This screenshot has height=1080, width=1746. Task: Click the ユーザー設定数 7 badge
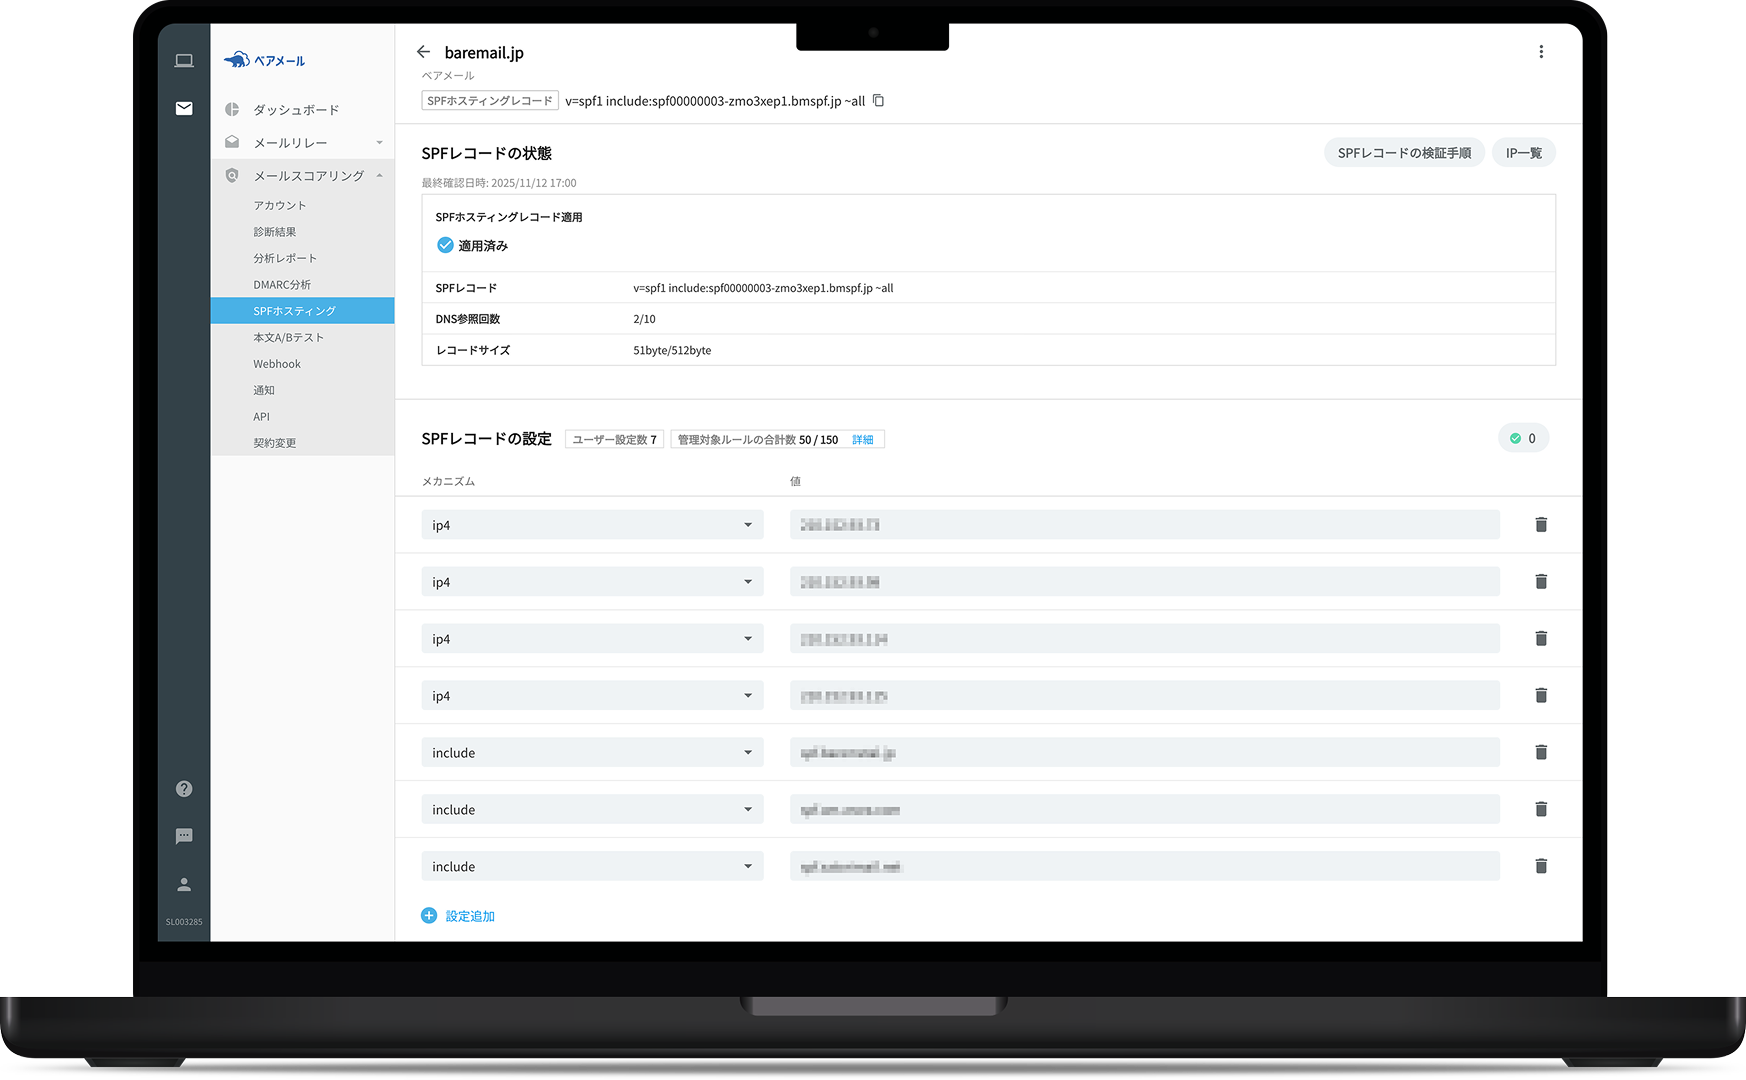pyautogui.click(x=614, y=440)
